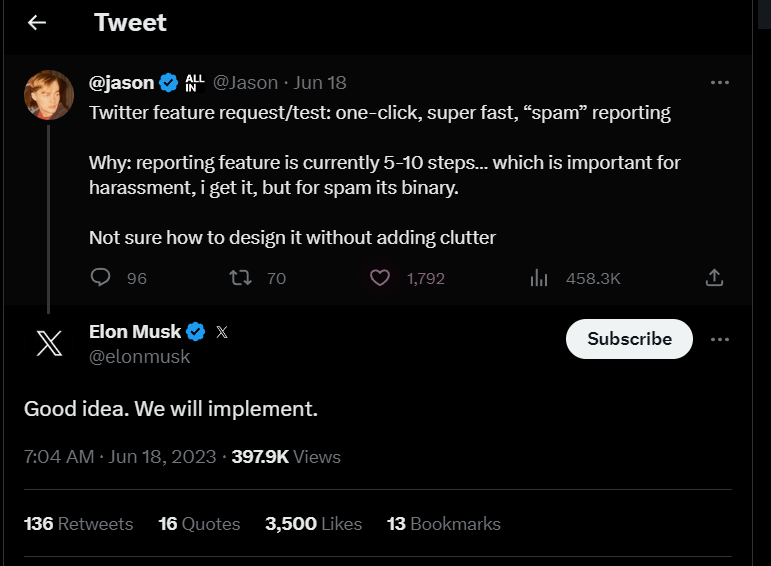Open the 3,500 Likes list
Image resolution: width=771 pixels, height=566 pixels.
click(x=313, y=524)
